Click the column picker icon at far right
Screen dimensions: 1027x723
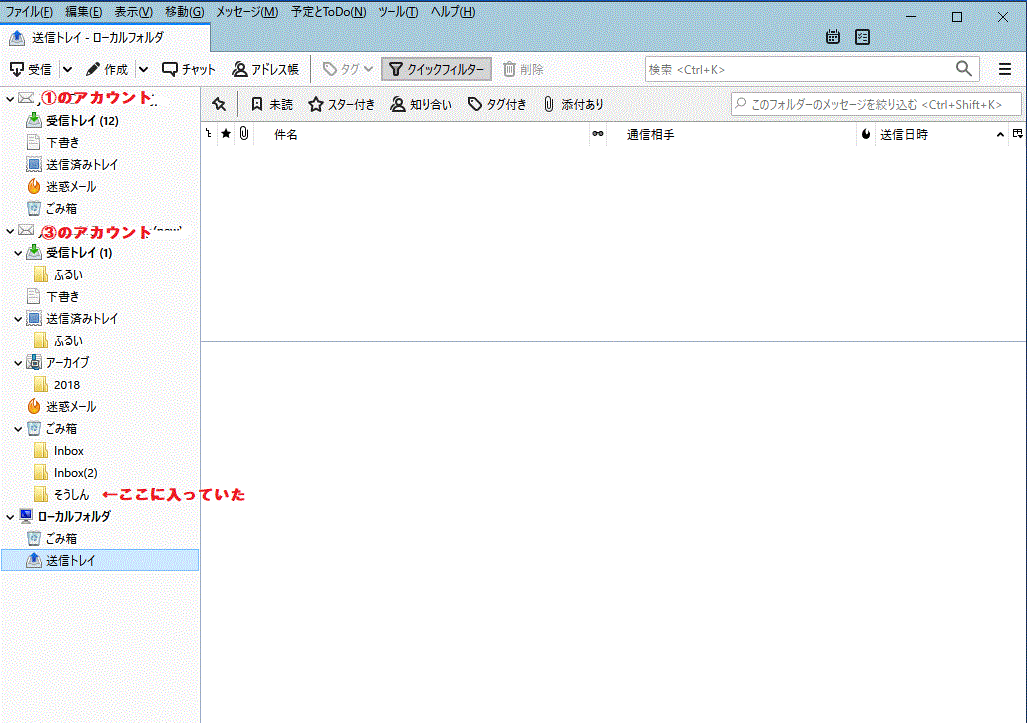(x=1017, y=134)
